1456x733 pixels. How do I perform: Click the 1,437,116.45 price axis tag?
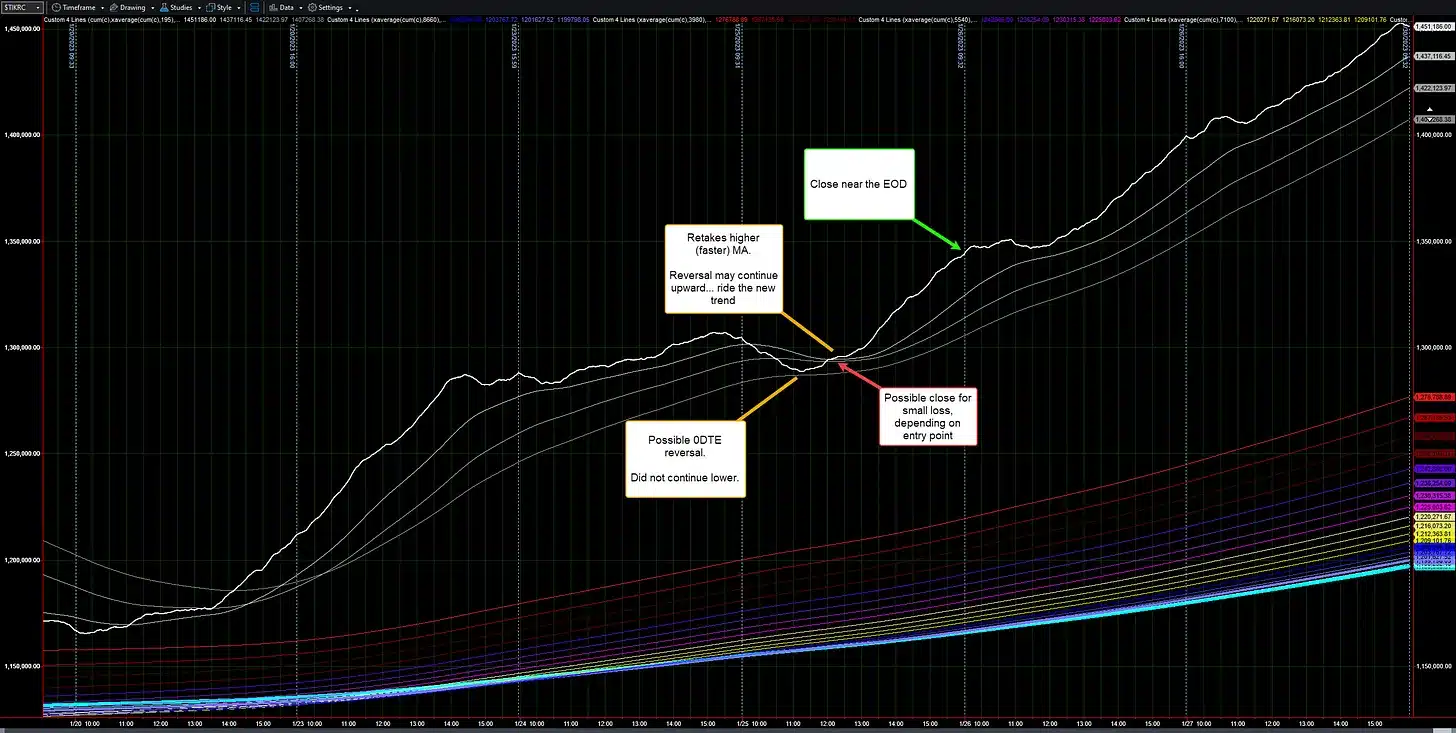[1432, 57]
